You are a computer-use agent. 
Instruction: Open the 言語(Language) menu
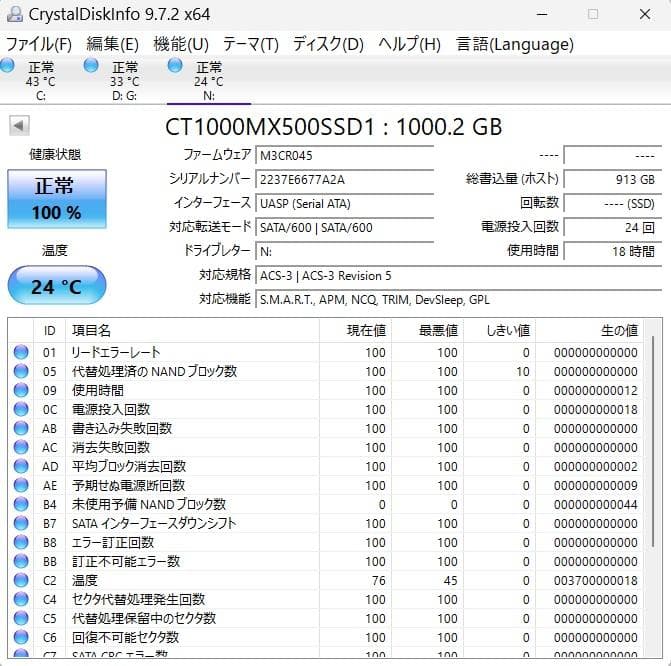(x=515, y=44)
